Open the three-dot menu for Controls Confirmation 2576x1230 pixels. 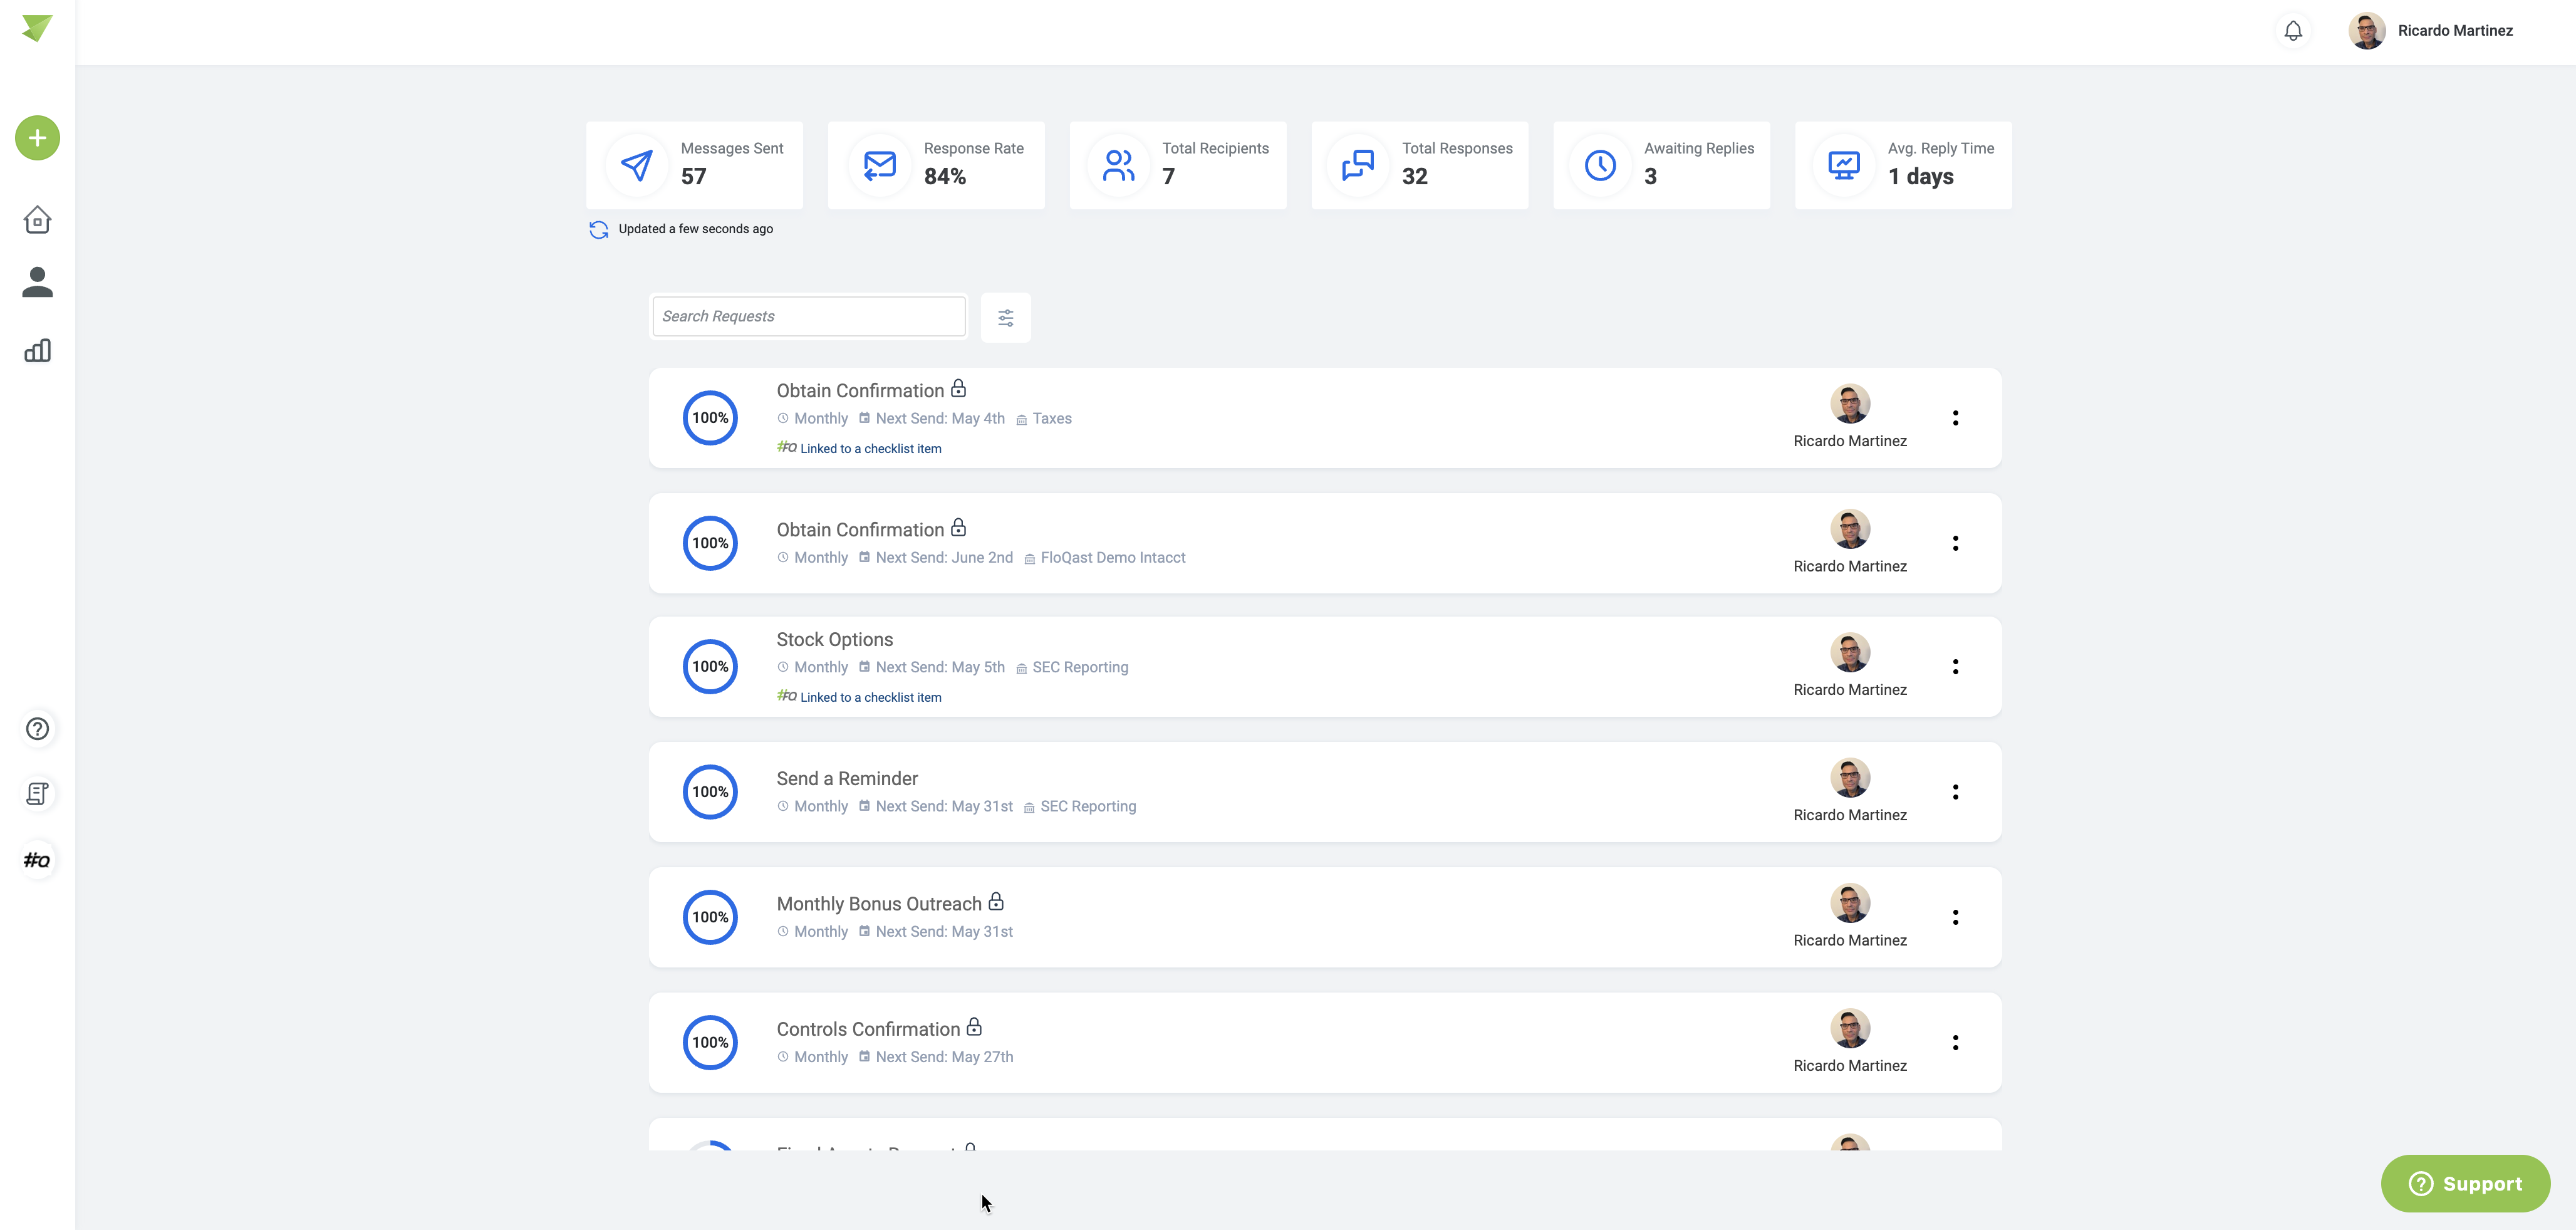1955,1042
